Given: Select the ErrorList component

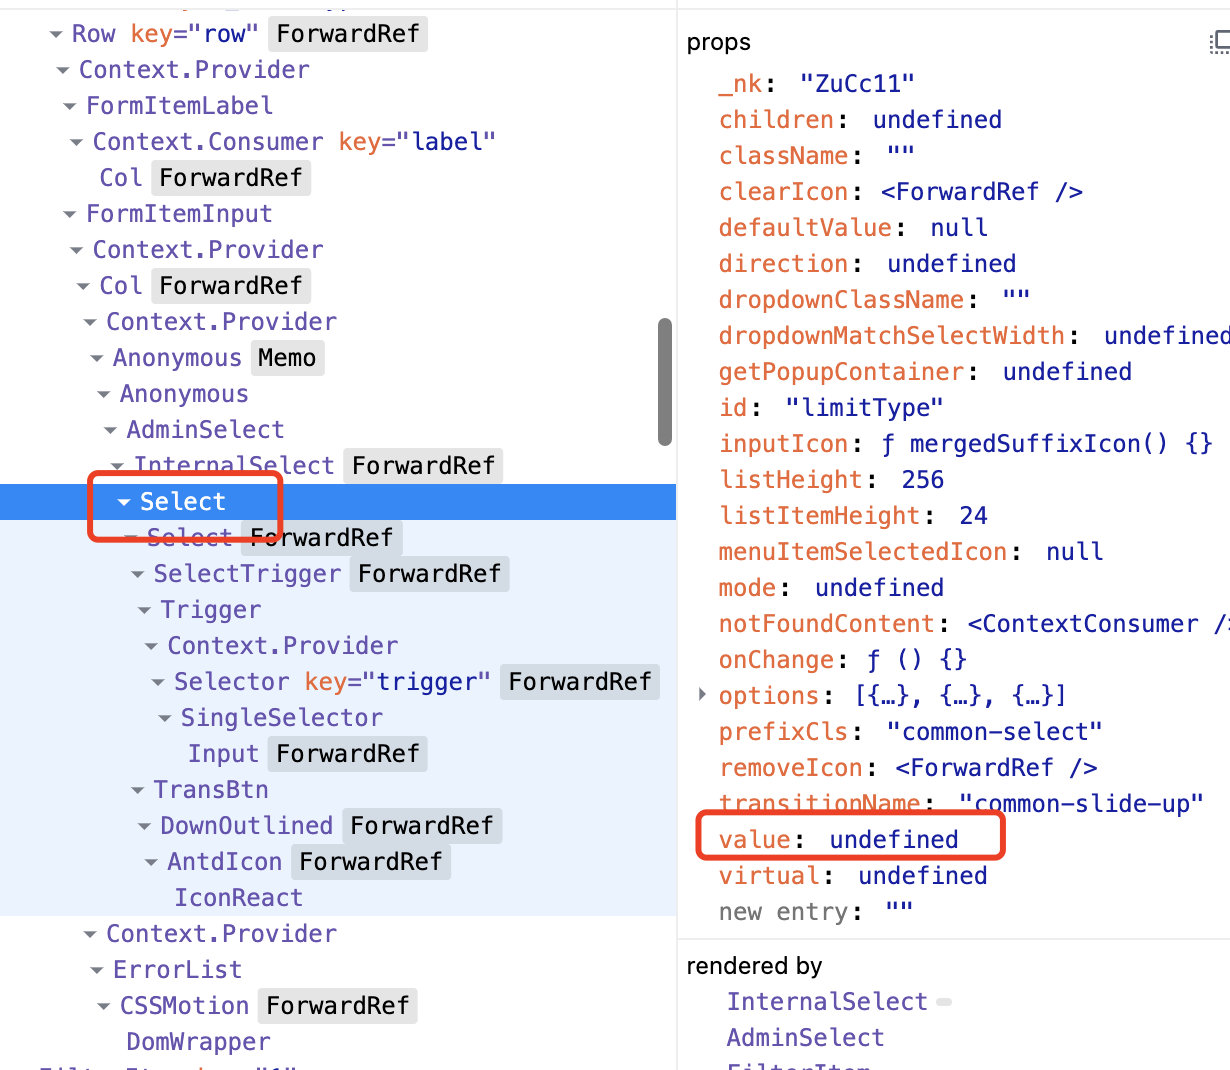Looking at the screenshot, I should 177,969.
